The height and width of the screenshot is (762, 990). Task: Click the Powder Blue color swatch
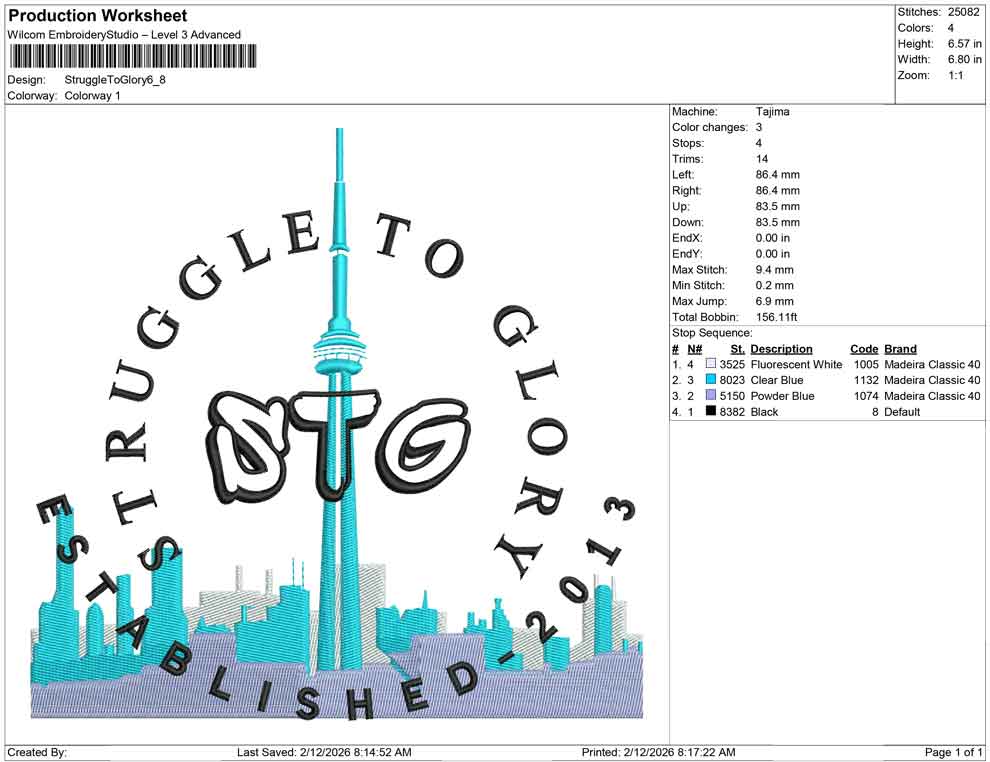pos(711,396)
